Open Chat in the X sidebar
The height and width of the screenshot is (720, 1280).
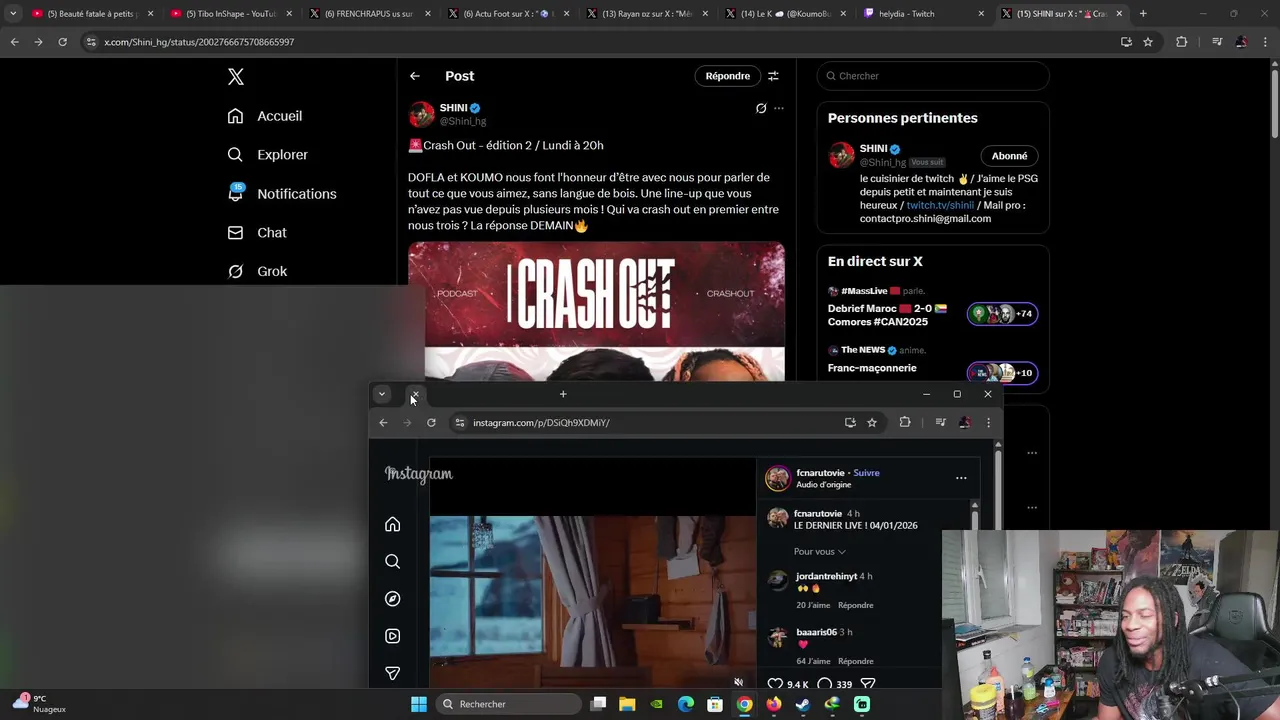256,233
